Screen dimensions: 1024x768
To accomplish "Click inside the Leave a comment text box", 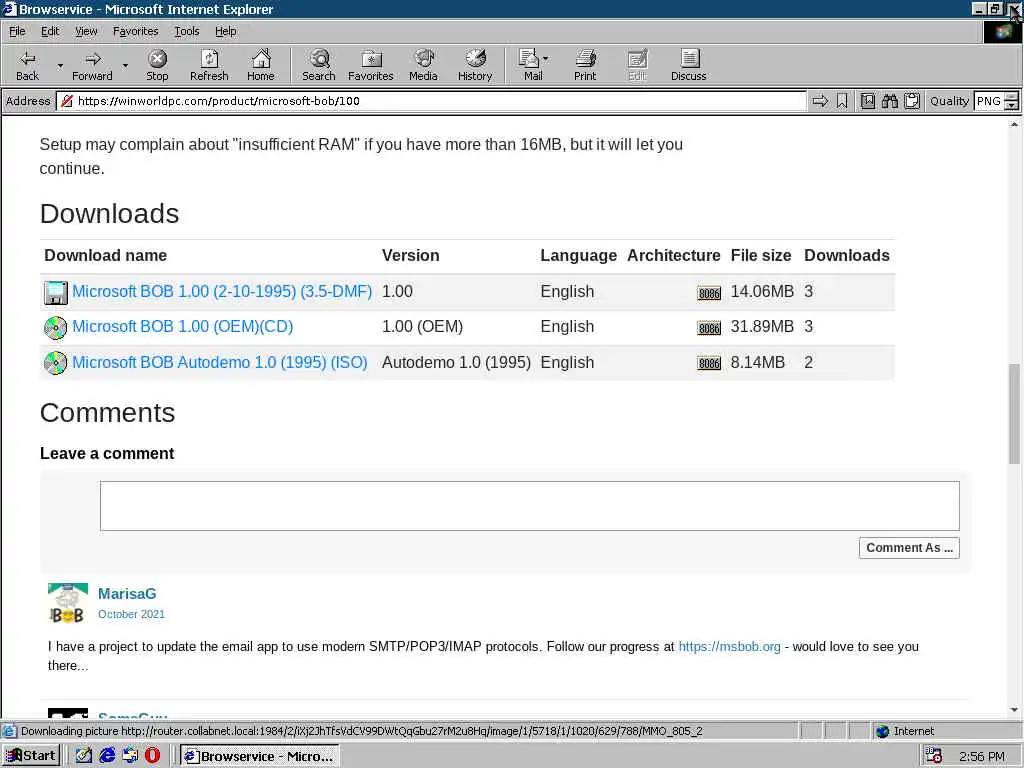I will [x=530, y=506].
